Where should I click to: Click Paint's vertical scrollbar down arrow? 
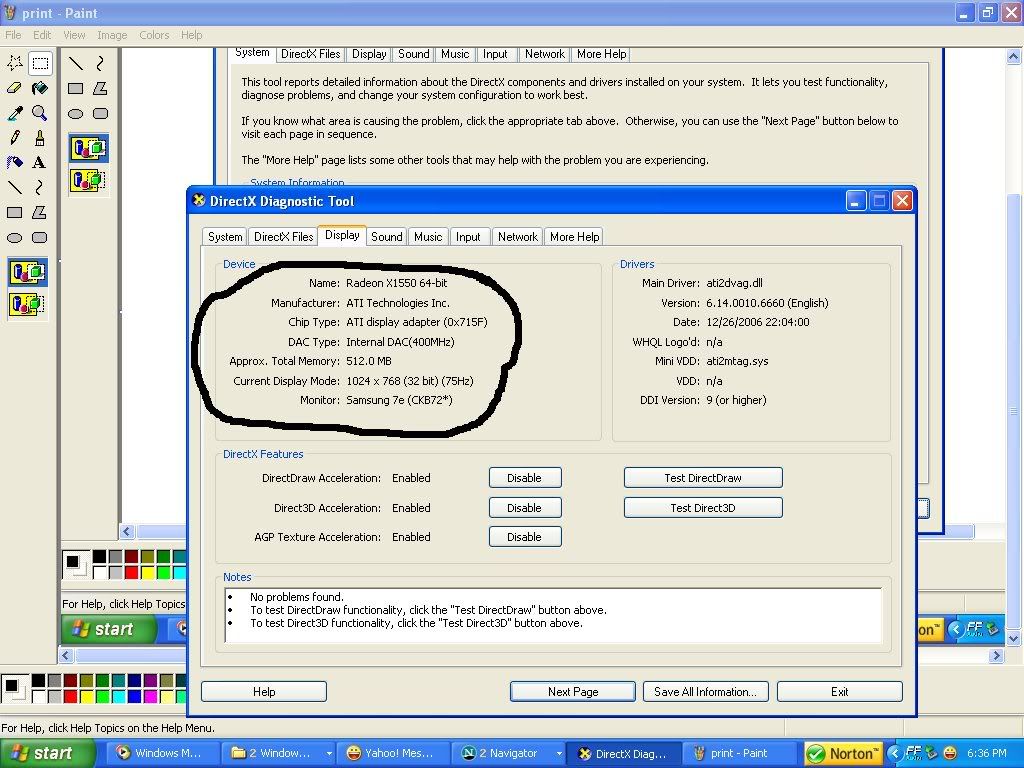1013,638
